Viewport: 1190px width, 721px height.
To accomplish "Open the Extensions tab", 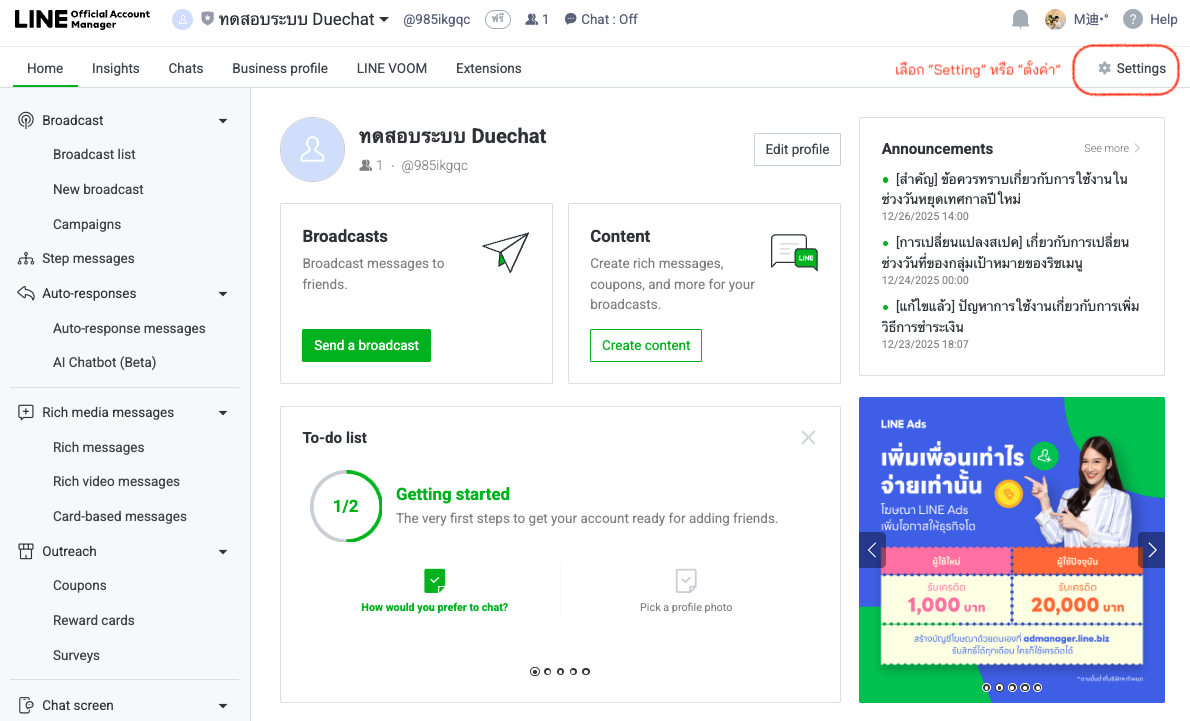I will (x=489, y=68).
